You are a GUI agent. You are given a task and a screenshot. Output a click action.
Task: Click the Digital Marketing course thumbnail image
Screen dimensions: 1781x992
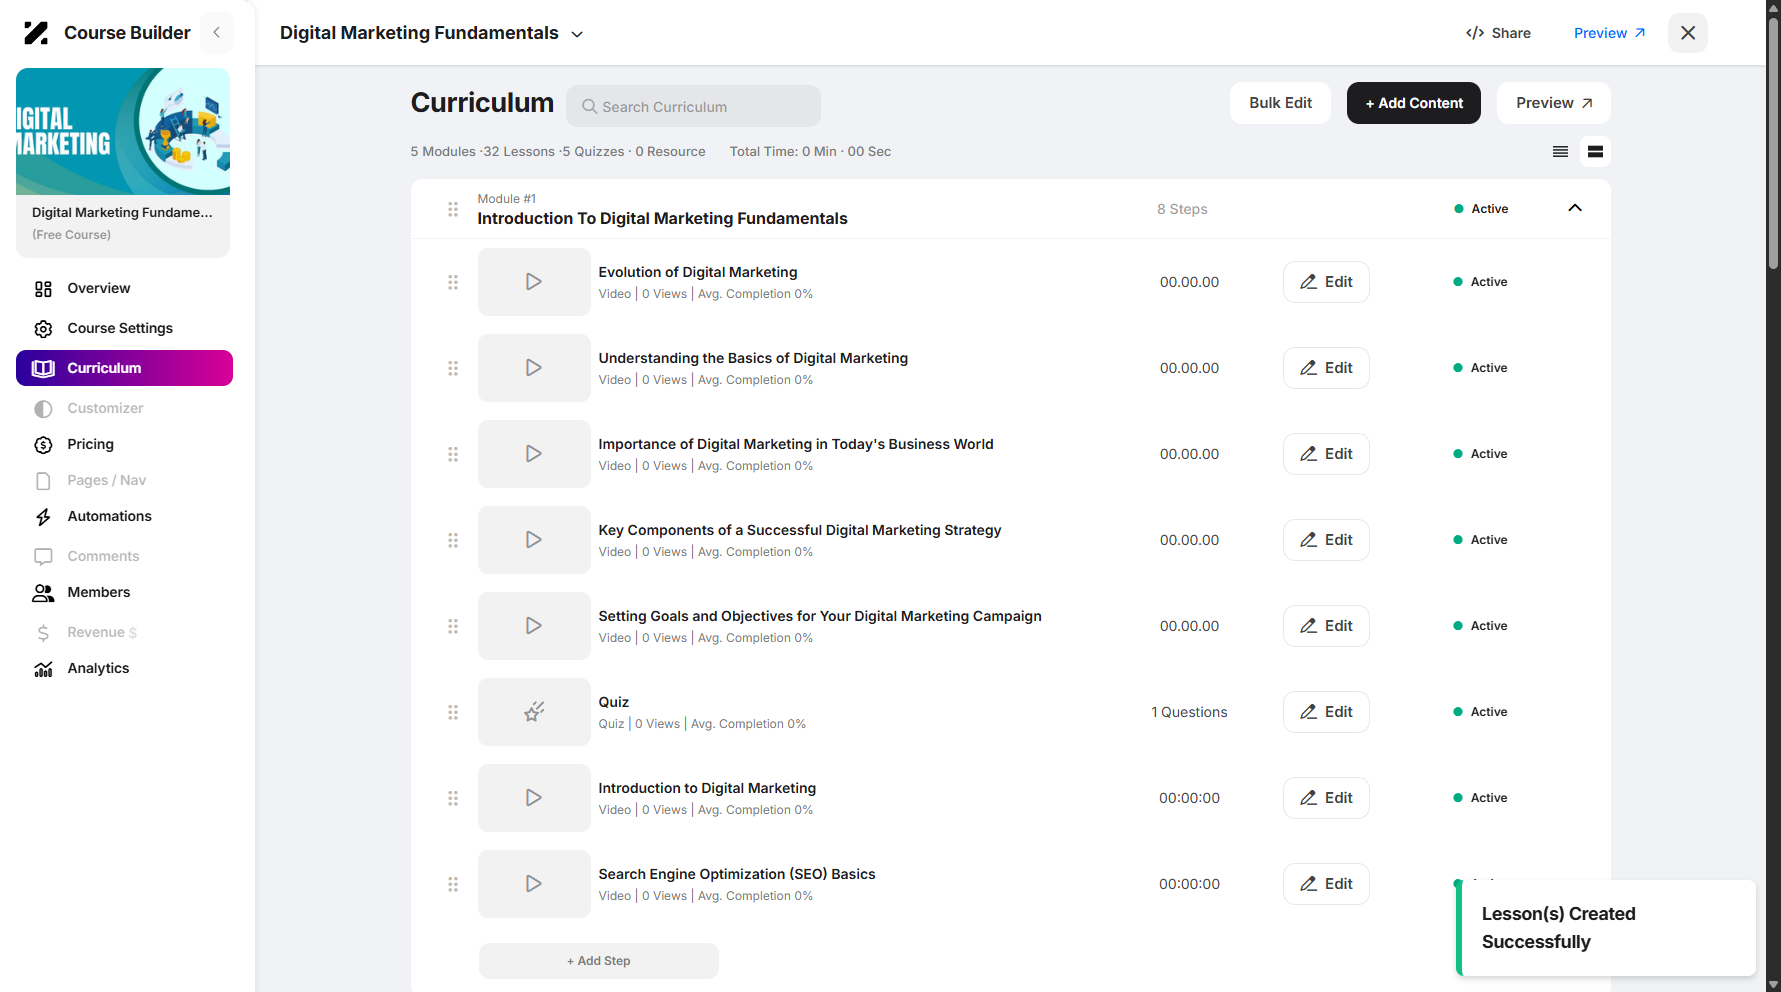(123, 131)
